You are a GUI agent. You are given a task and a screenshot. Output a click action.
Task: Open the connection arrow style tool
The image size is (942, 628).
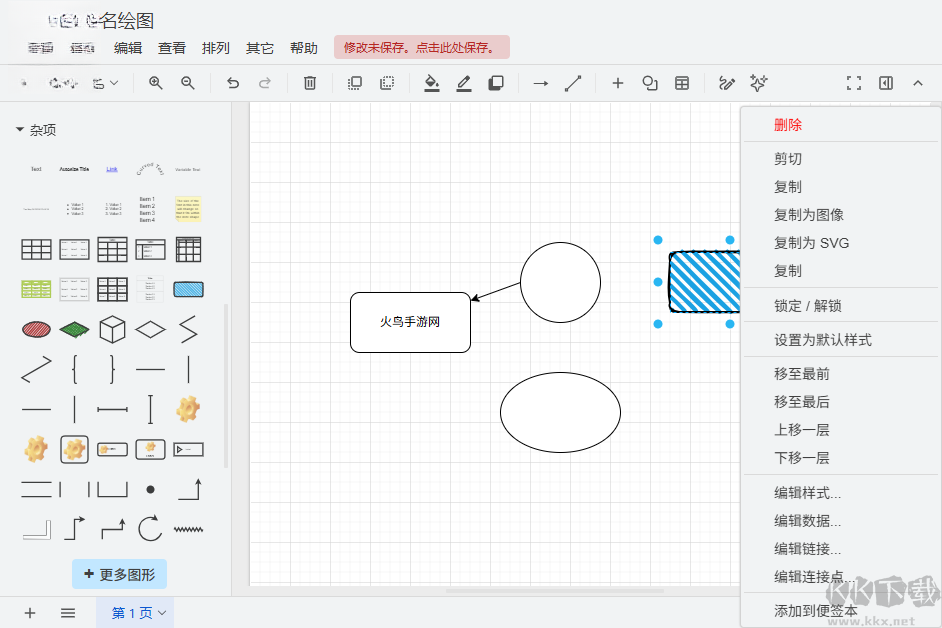(x=541, y=83)
